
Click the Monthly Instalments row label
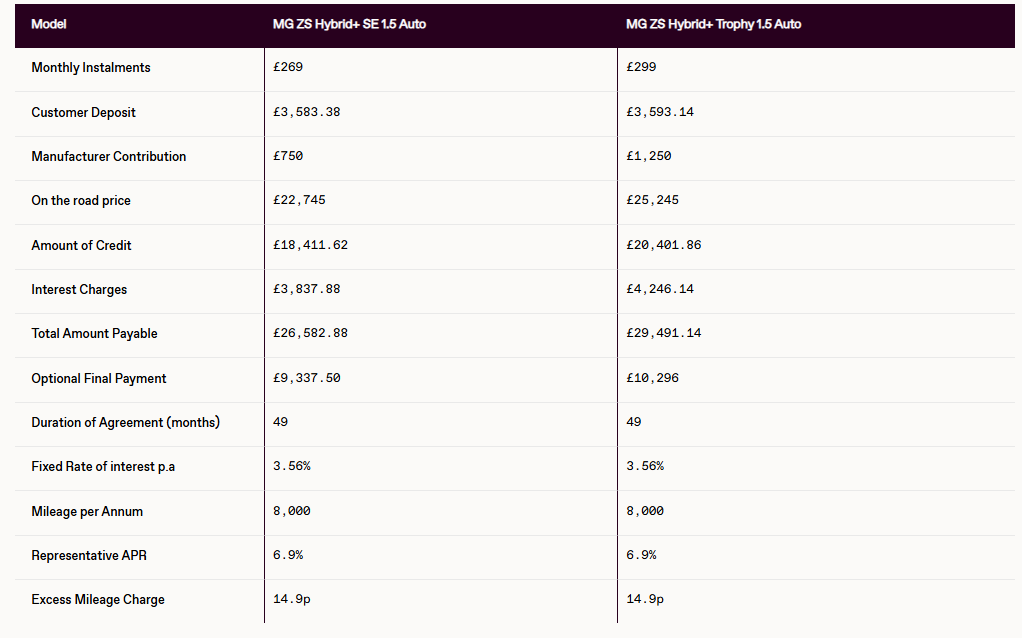[x=91, y=68]
